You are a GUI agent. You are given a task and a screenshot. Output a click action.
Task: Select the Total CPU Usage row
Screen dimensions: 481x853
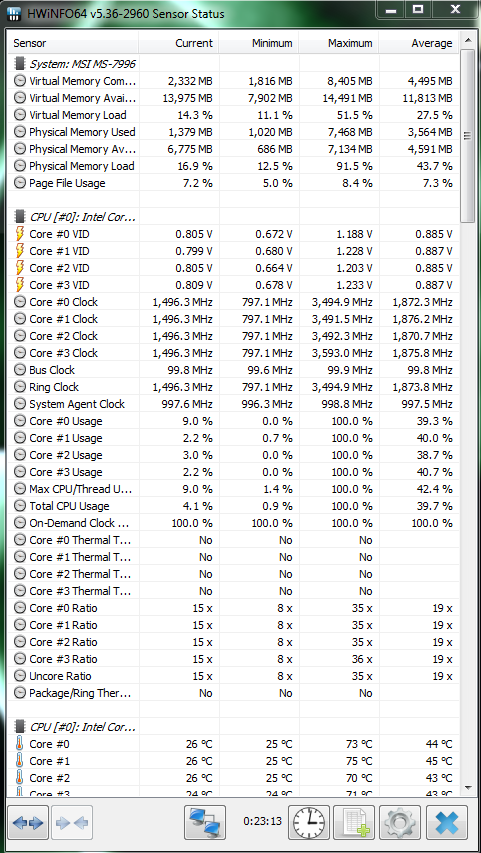(x=233, y=506)
